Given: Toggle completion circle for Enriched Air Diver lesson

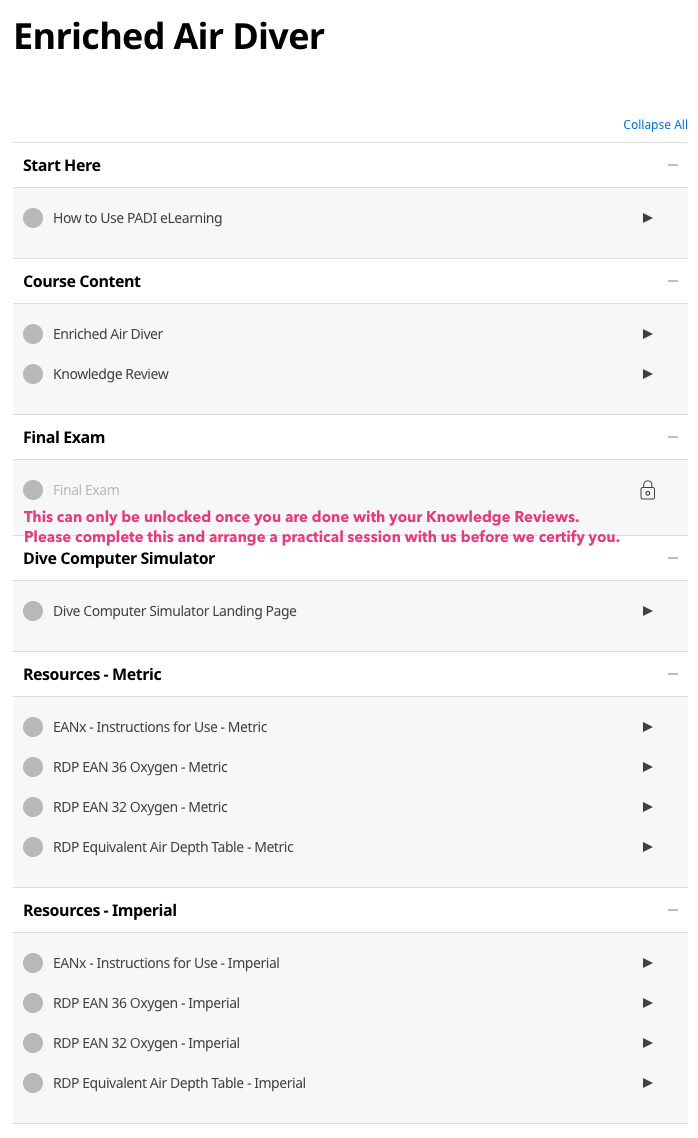Looking at the screenshot, I should [33, 334].
